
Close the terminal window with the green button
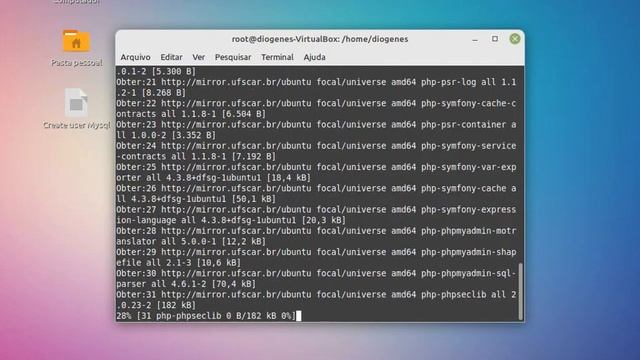pyautogui.click(x=515, y=39)
